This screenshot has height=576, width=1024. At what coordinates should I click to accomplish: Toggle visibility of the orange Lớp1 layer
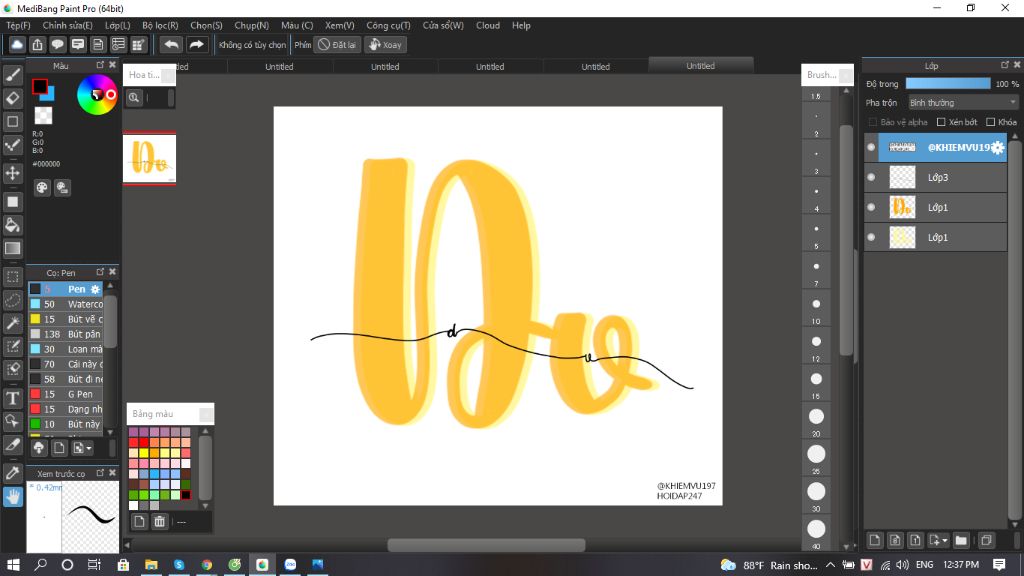point(871,208)
